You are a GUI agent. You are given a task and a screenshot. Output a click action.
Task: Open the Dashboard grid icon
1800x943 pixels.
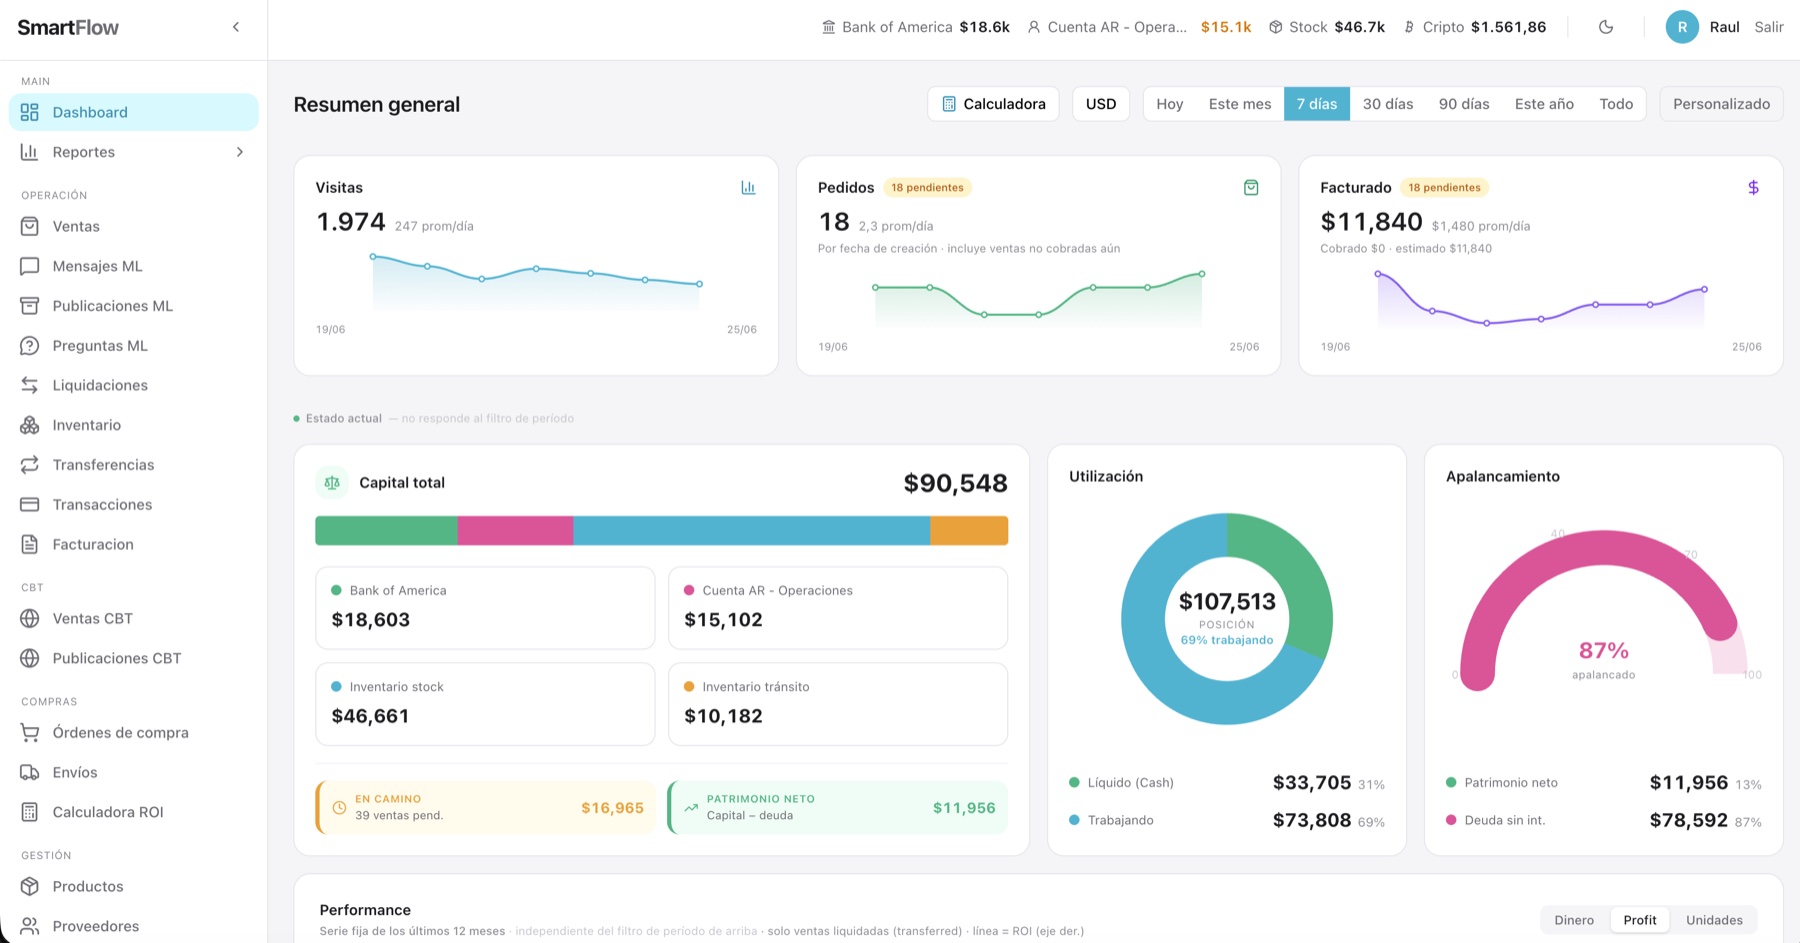(x=30, y=112)
